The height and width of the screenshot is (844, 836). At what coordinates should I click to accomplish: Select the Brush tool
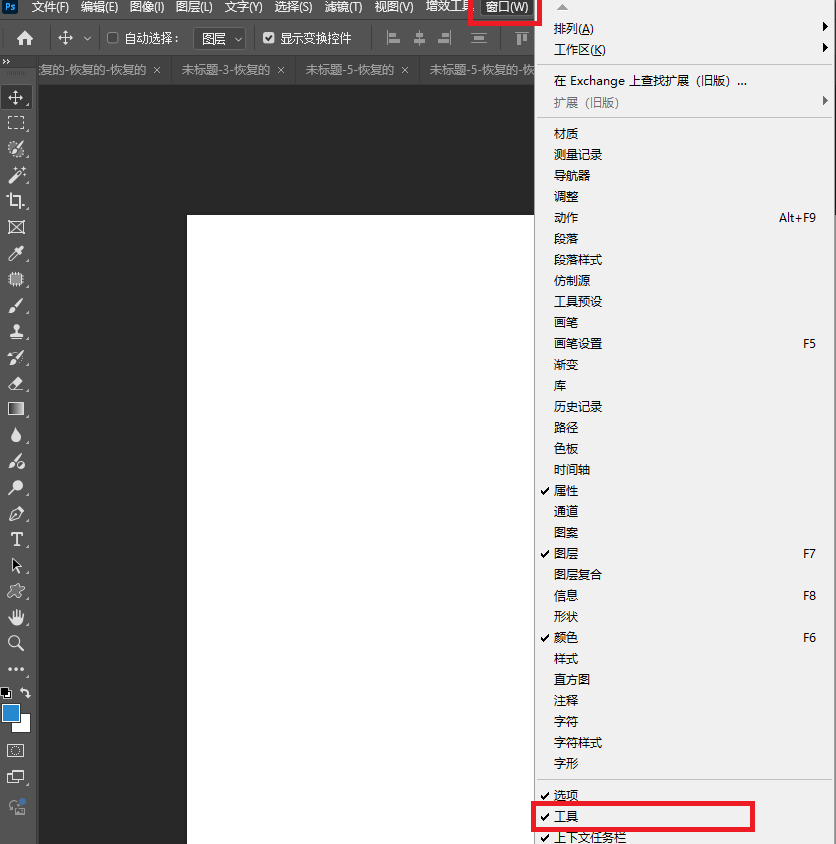[16, 306]
